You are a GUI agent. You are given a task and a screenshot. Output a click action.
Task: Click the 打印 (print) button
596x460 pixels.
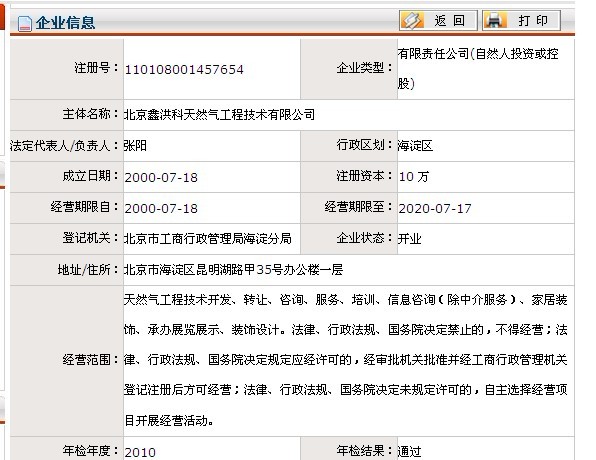pyautogui.click(x=522, y=20)
